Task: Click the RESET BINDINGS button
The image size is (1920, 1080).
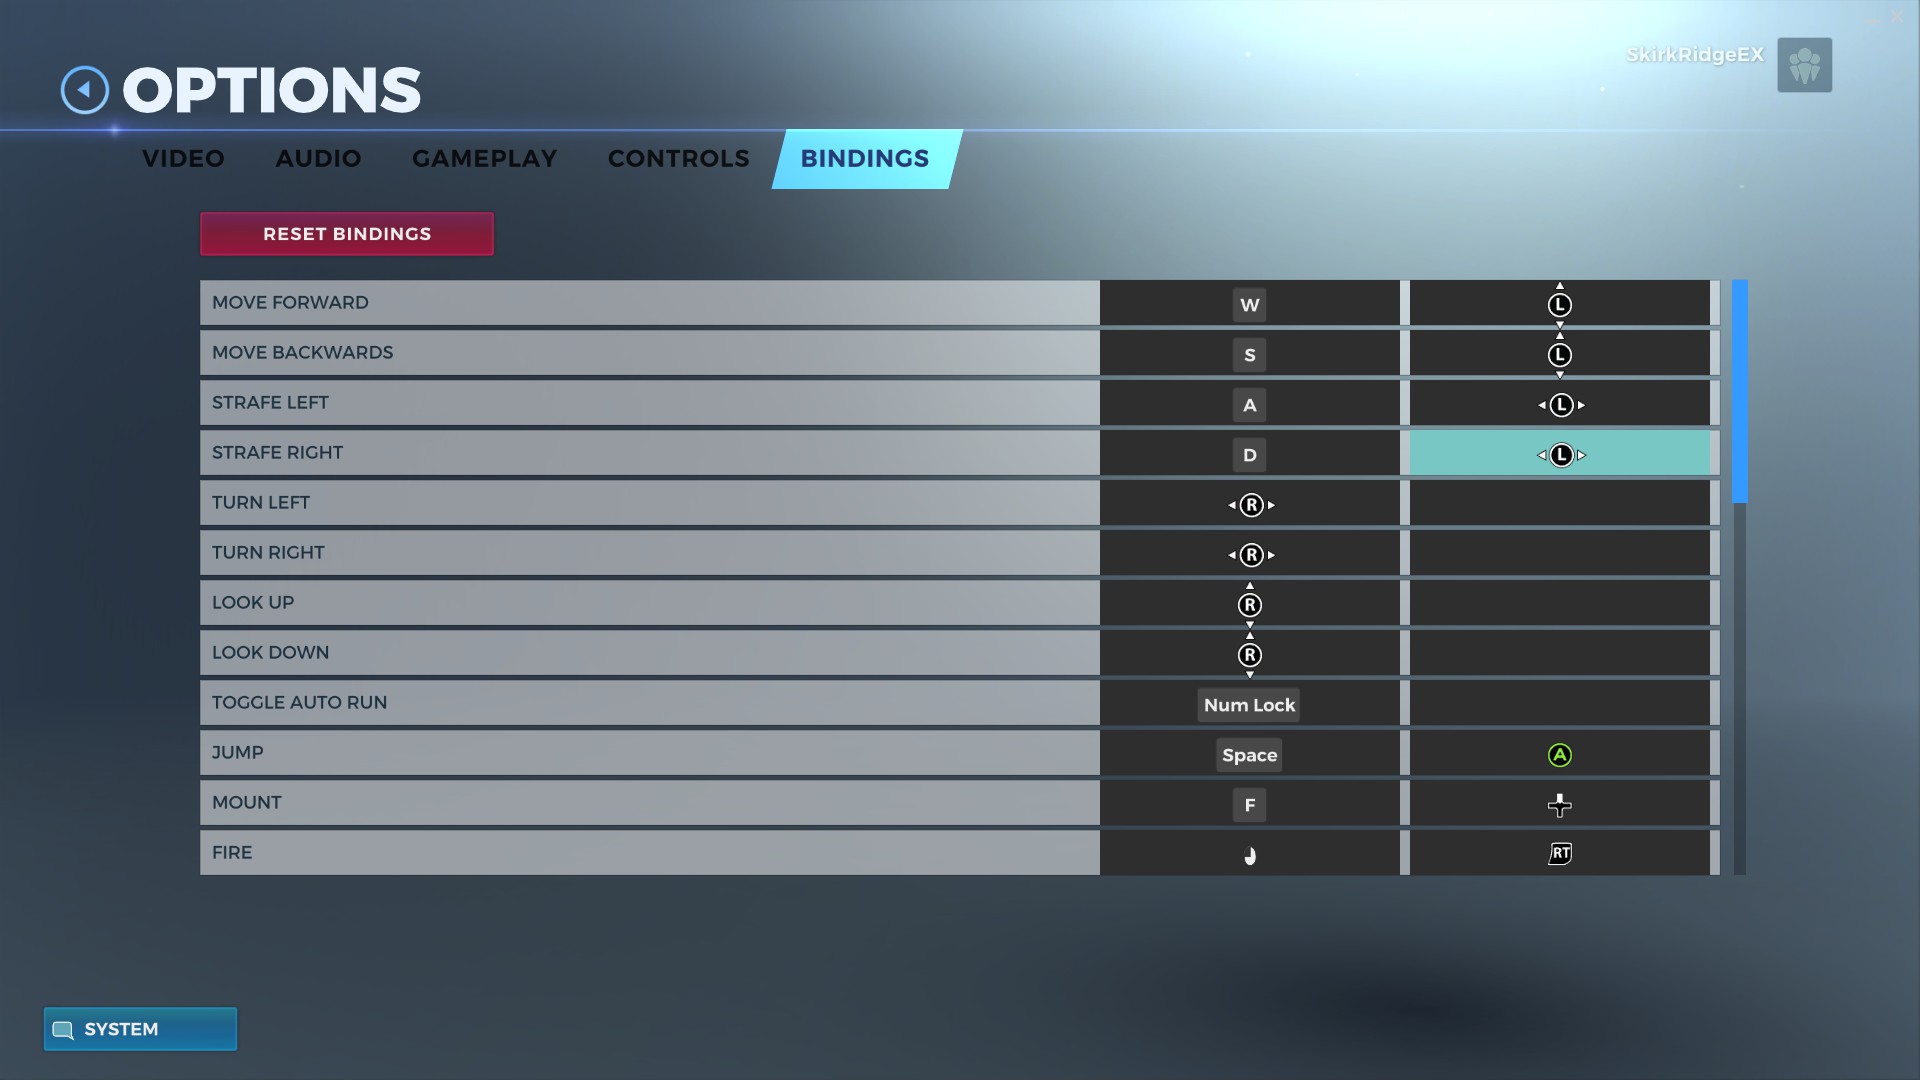Action: pos(347,233)
